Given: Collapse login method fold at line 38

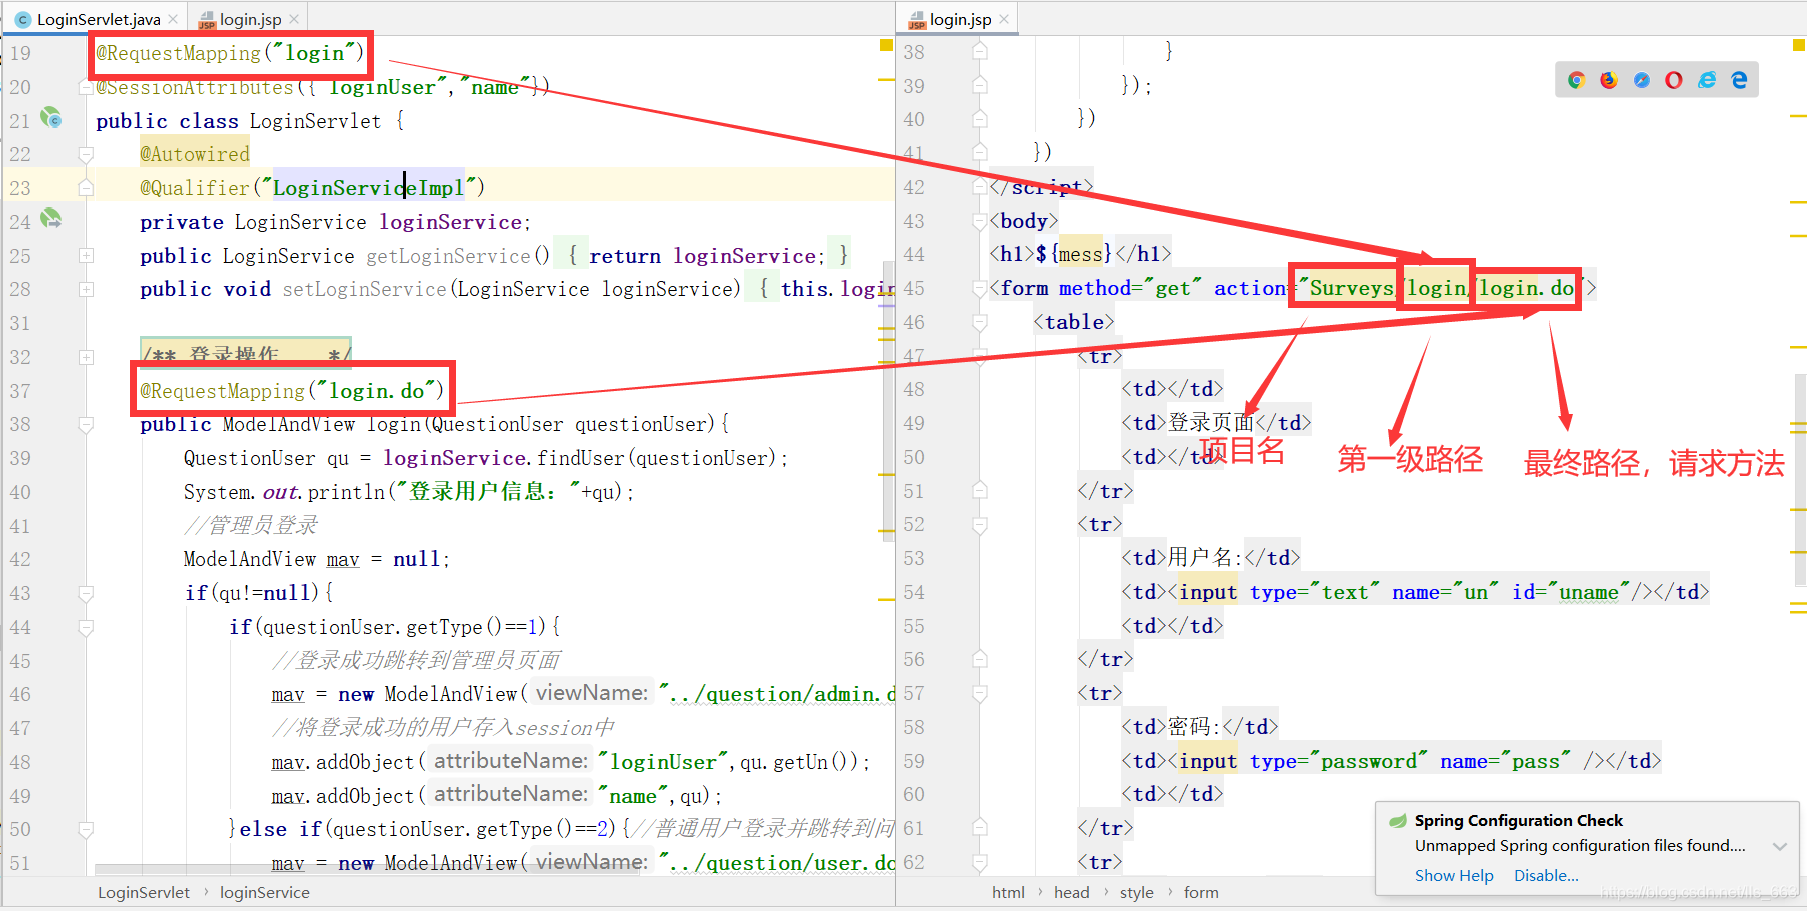Looking at the screenshot, I should pyautogui.click(x=86, y=425).
